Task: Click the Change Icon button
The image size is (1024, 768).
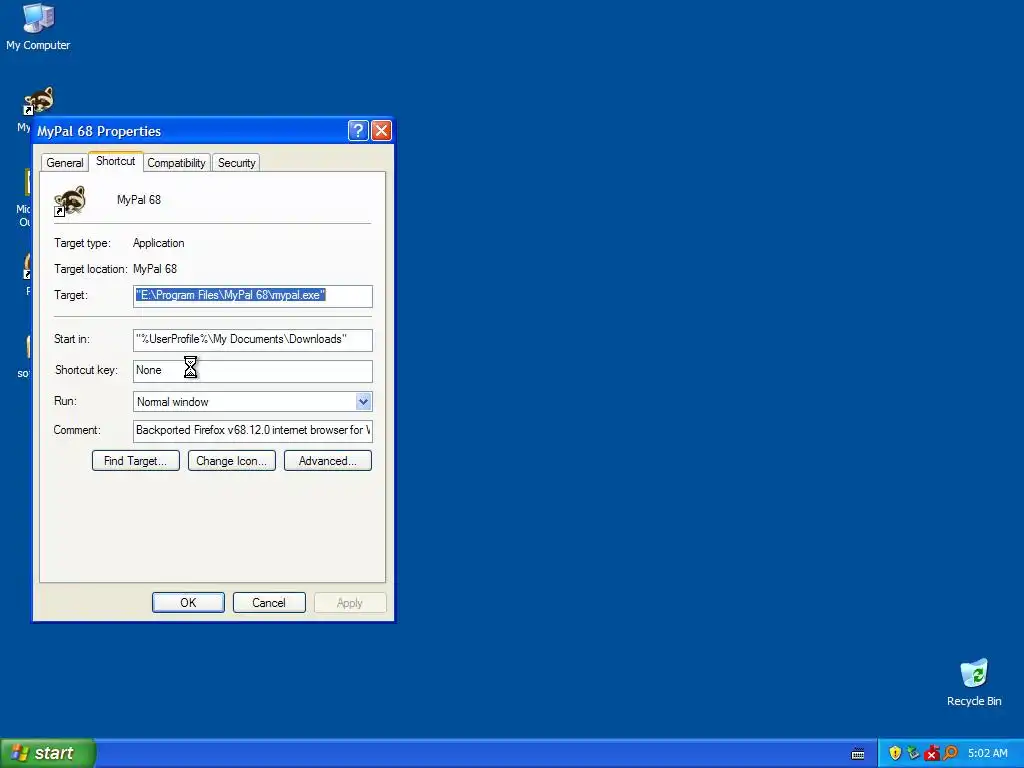Action: point(232,460)
